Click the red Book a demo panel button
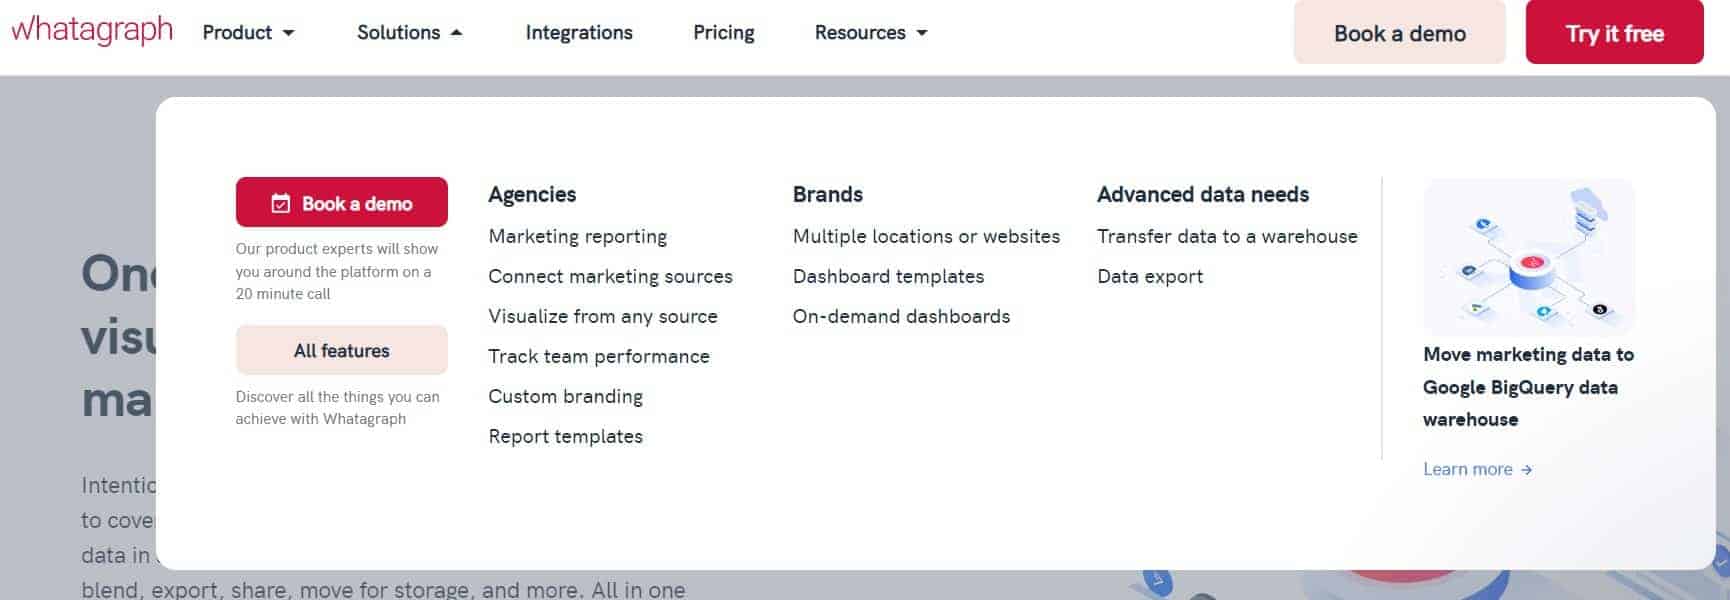This screenshot has width=1730, height=600. (342, 202)
